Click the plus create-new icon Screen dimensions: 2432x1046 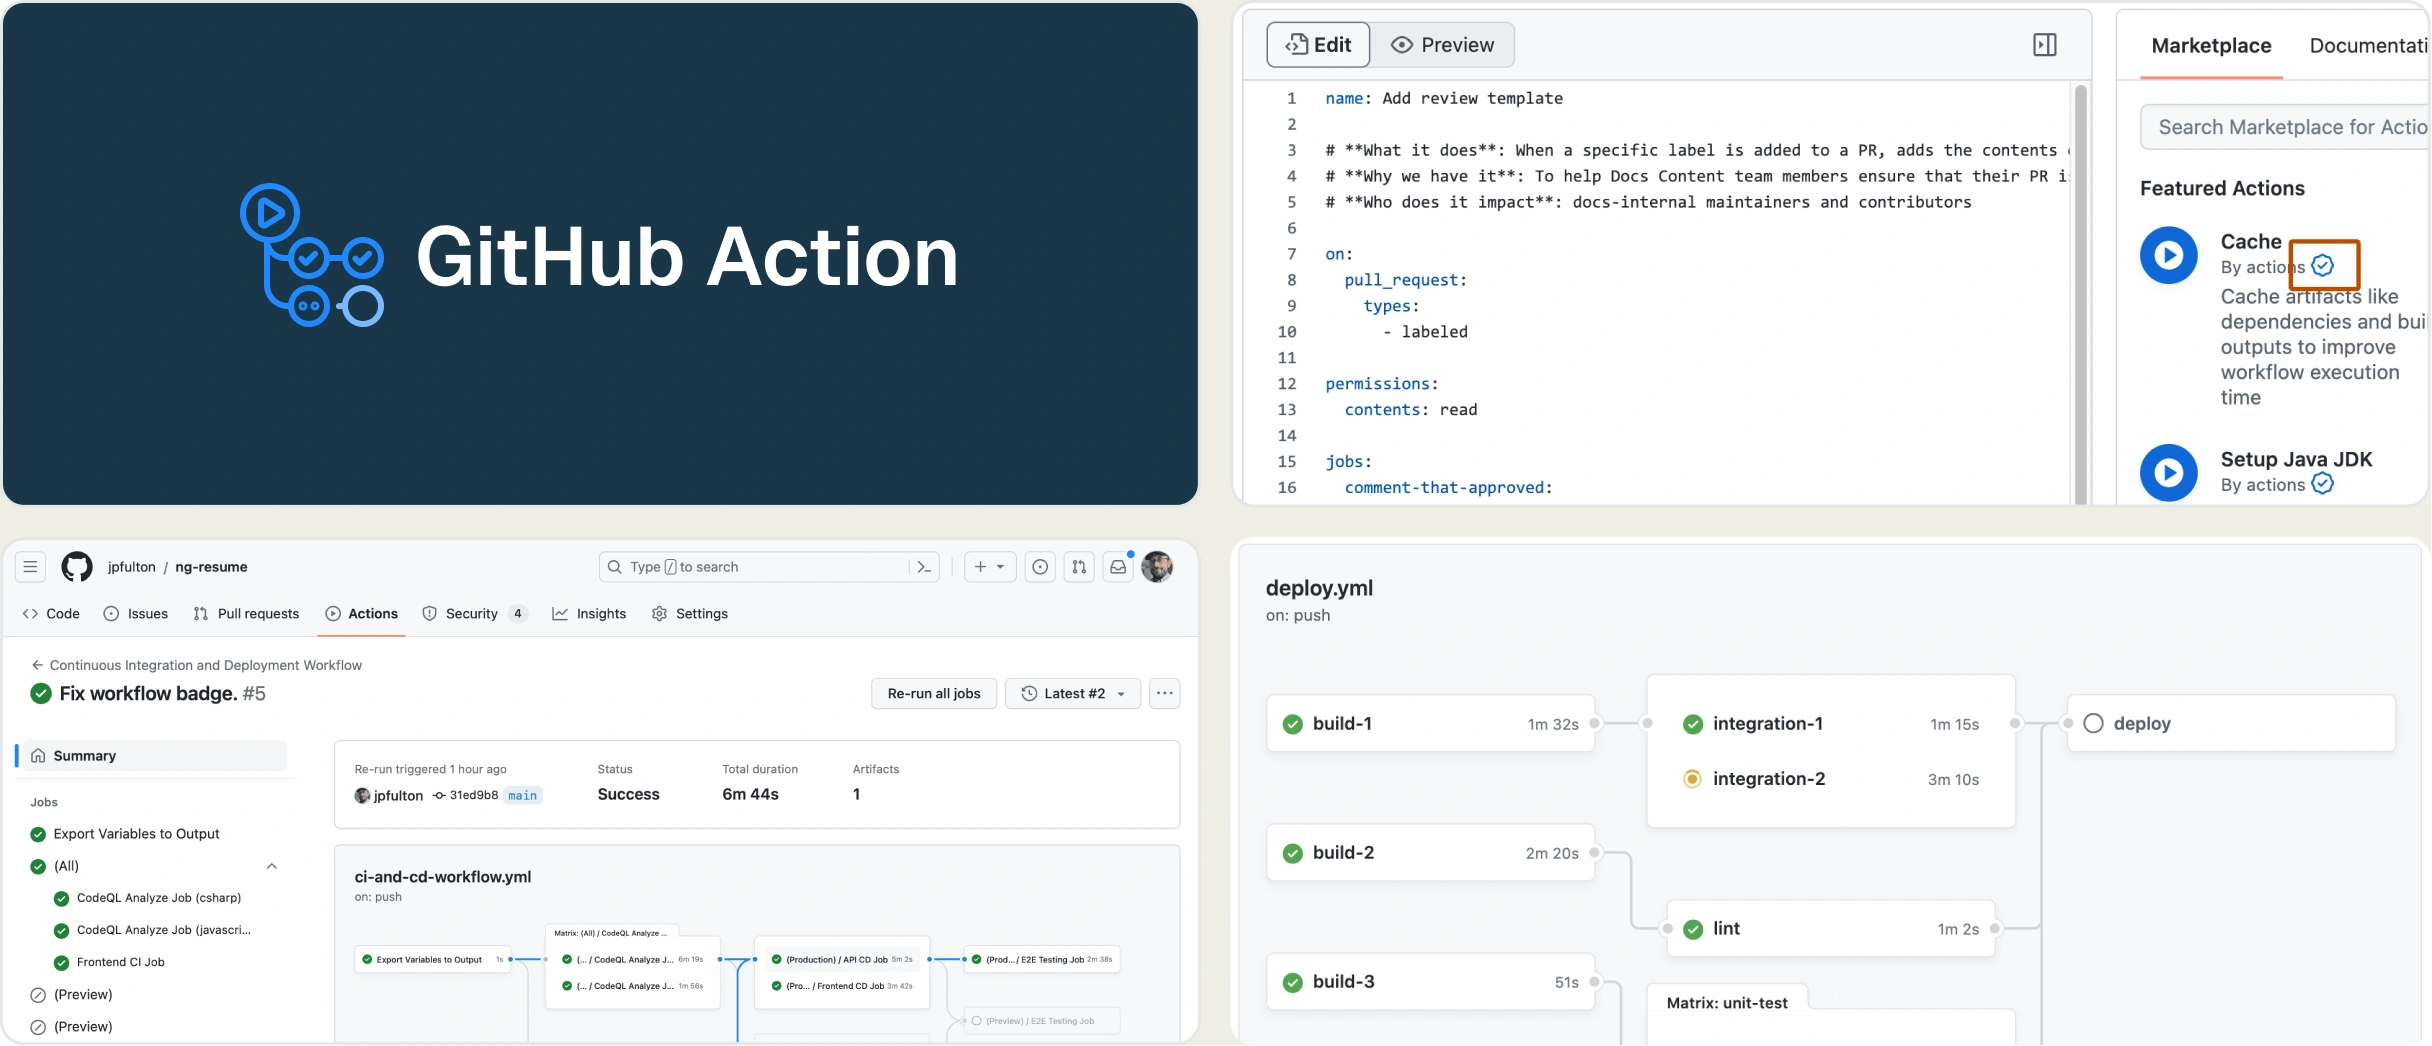point(980,567)
